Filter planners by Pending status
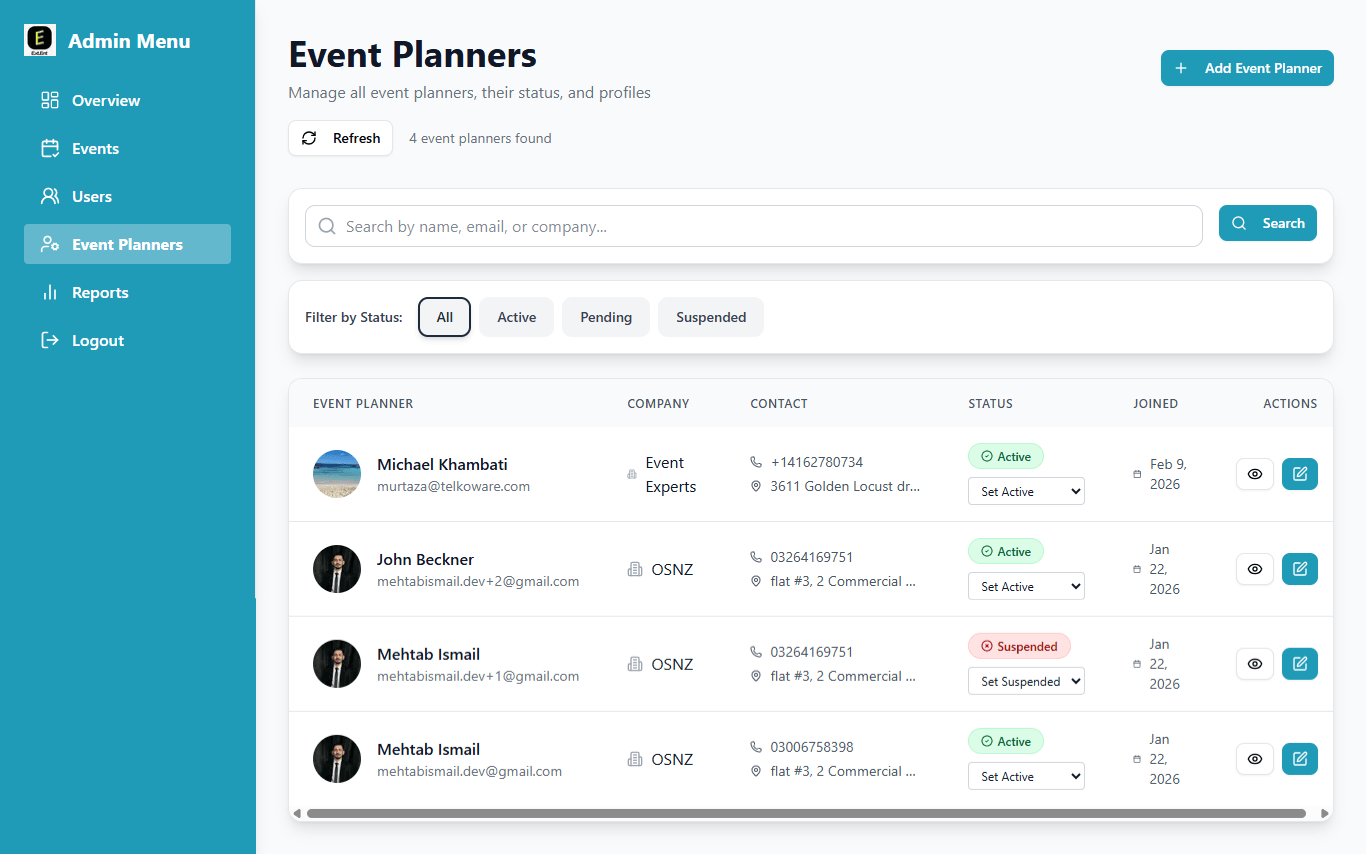1366x854 pixels. pos(605,317)
